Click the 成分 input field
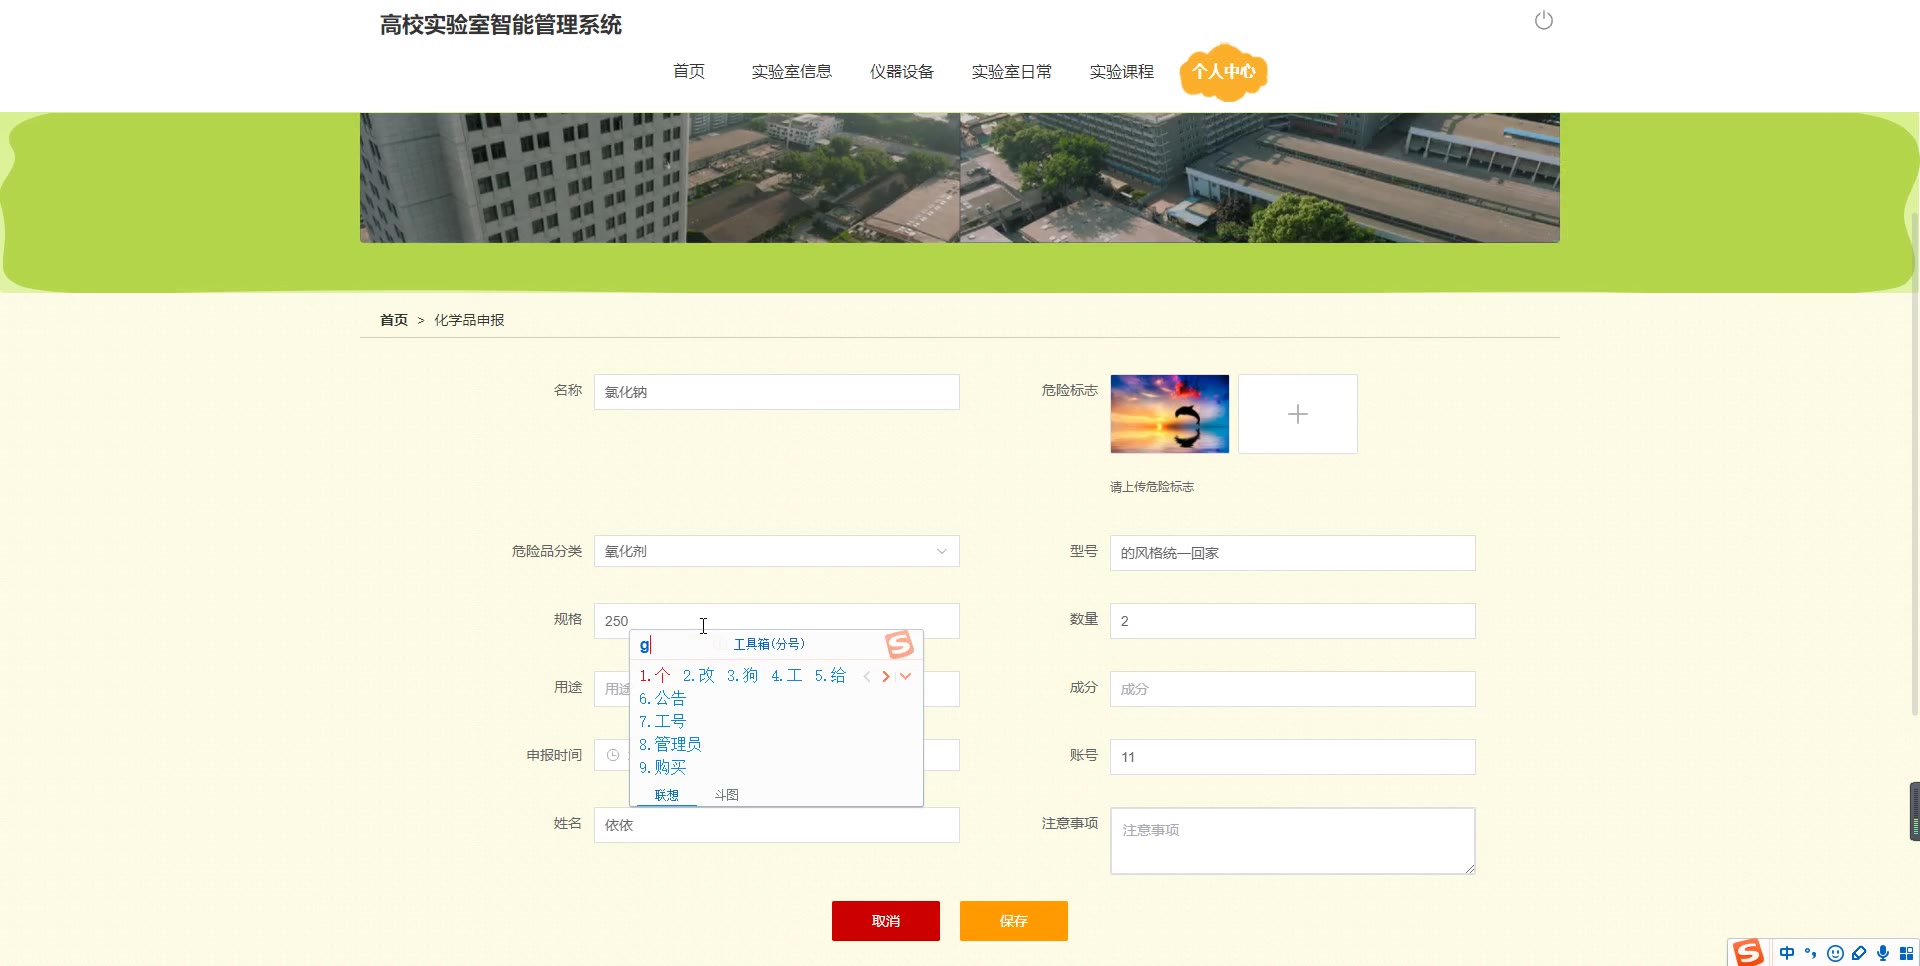 pos(1292,689)
